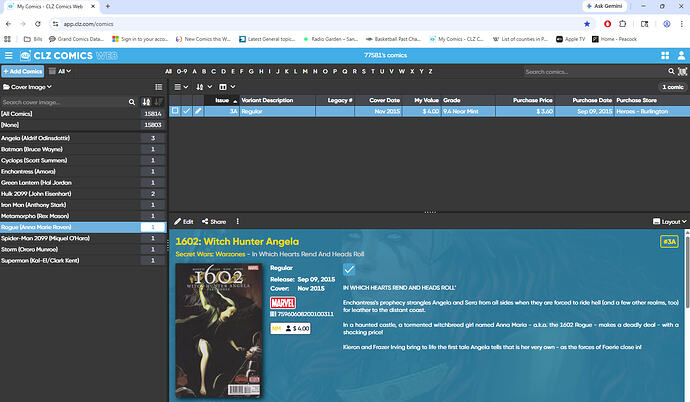690x402 pixels.
Task: Toggle folder sort by count icon
Action: click(158, 102)
